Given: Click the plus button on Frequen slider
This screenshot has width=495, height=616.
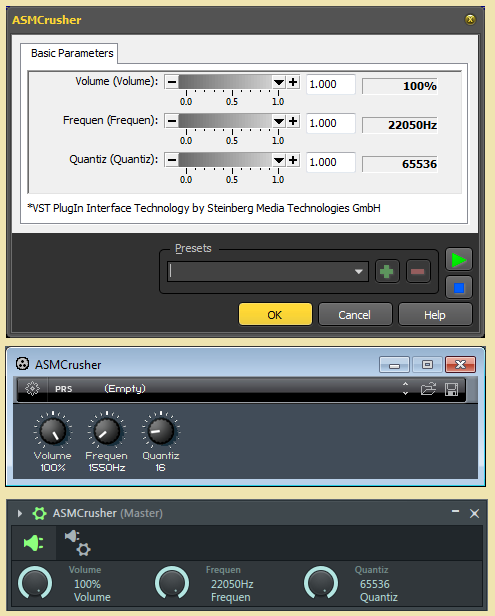Looking at the screenshot, I should point(293,121).
